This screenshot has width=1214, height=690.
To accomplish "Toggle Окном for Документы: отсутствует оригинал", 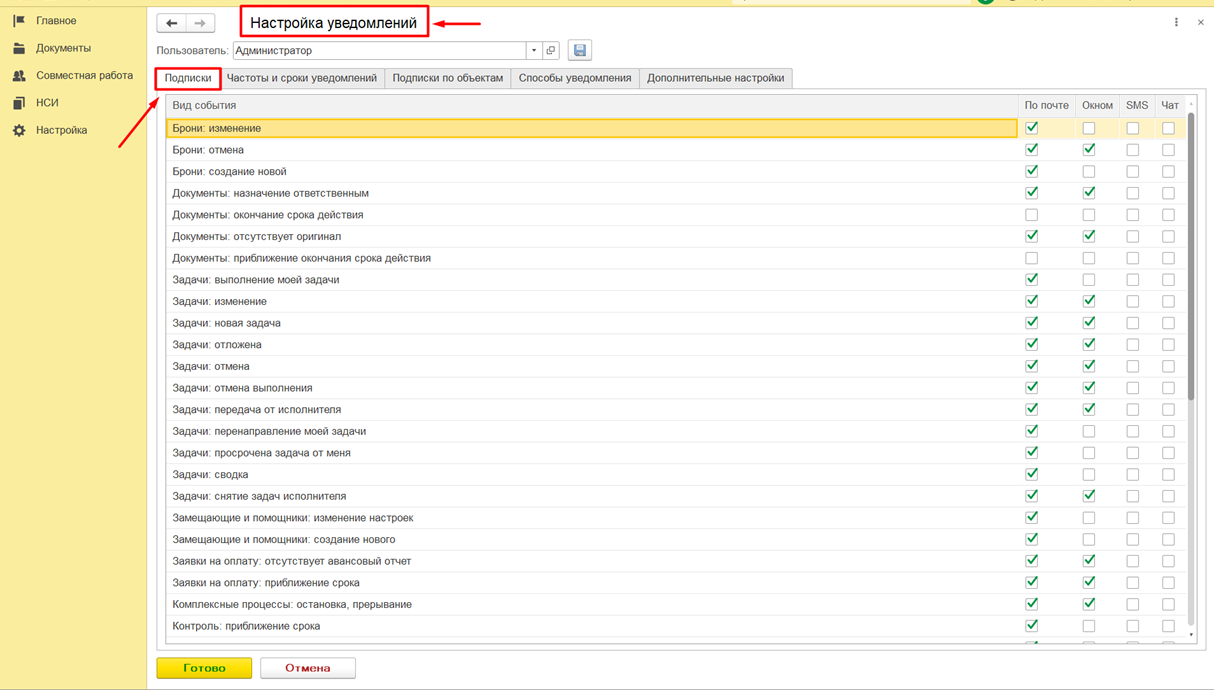I will (1089, 236).
